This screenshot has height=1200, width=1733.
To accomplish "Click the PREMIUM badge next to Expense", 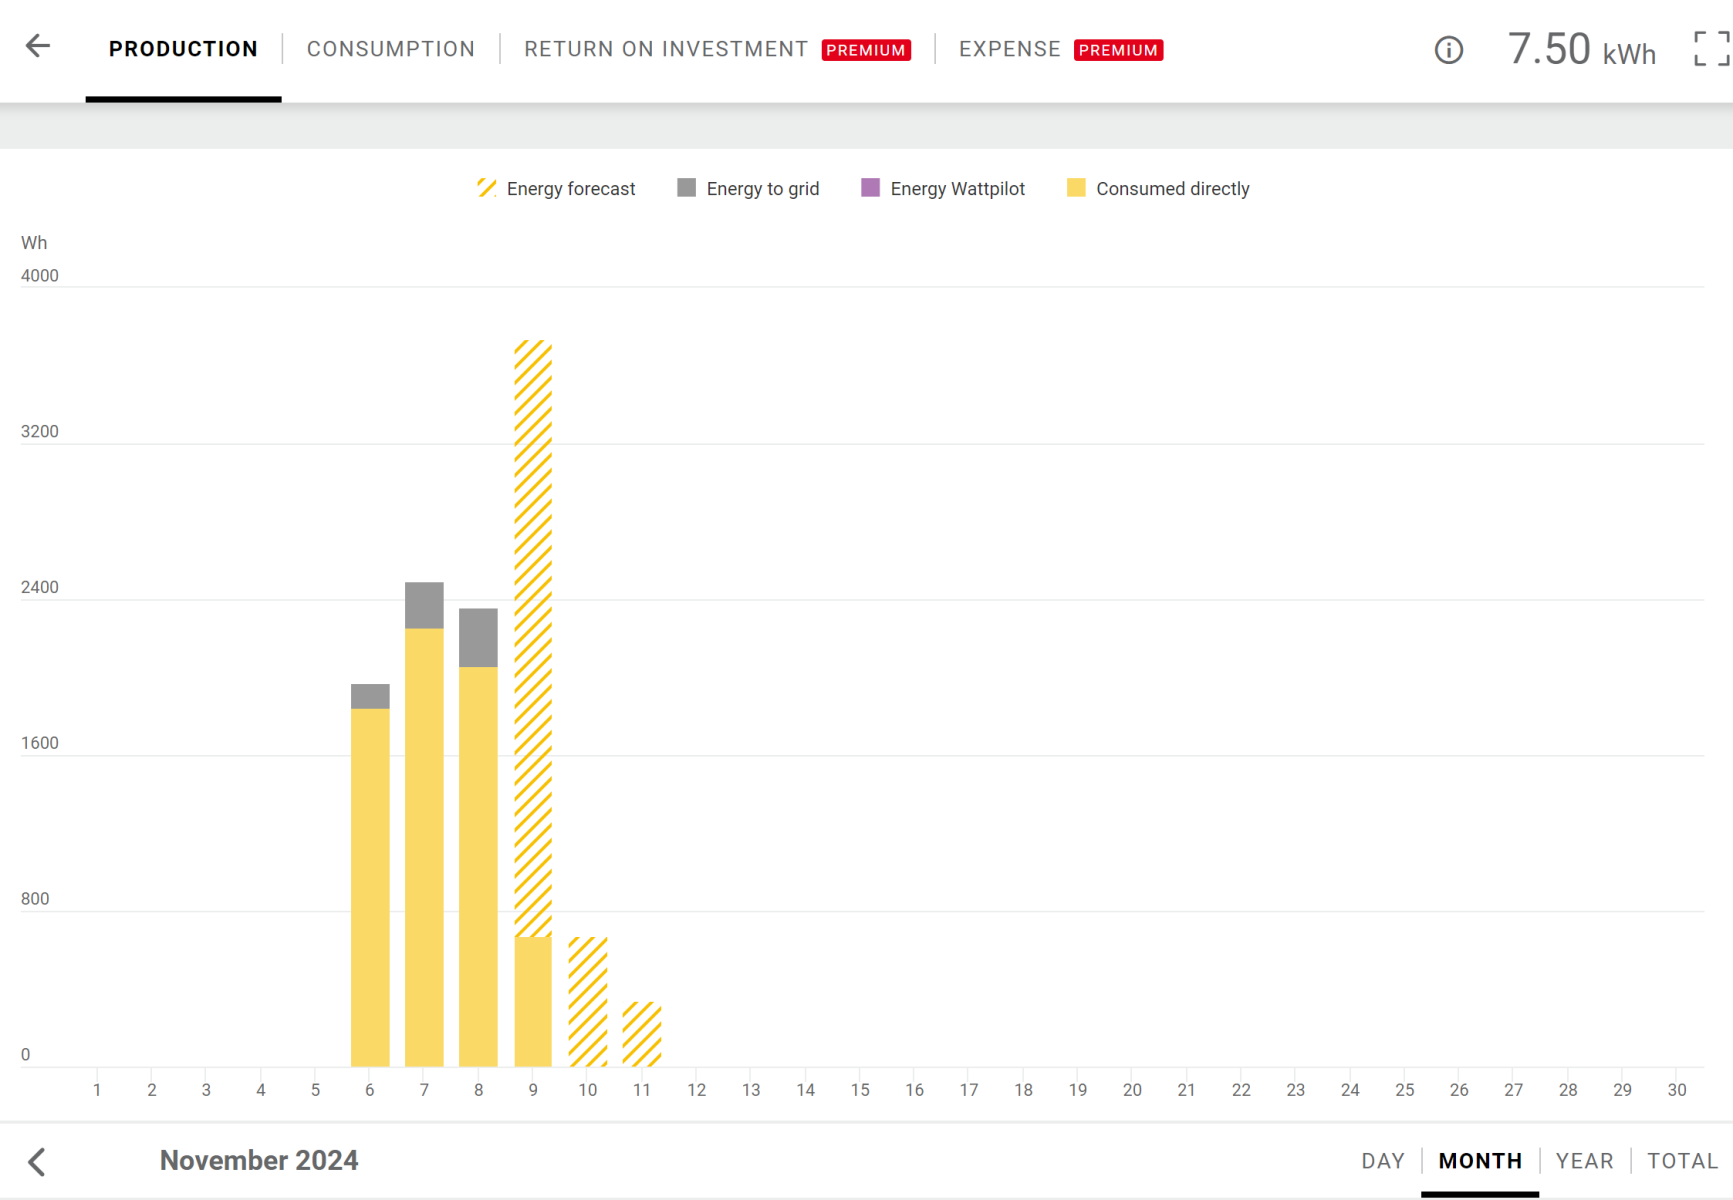I will 1118,50.
